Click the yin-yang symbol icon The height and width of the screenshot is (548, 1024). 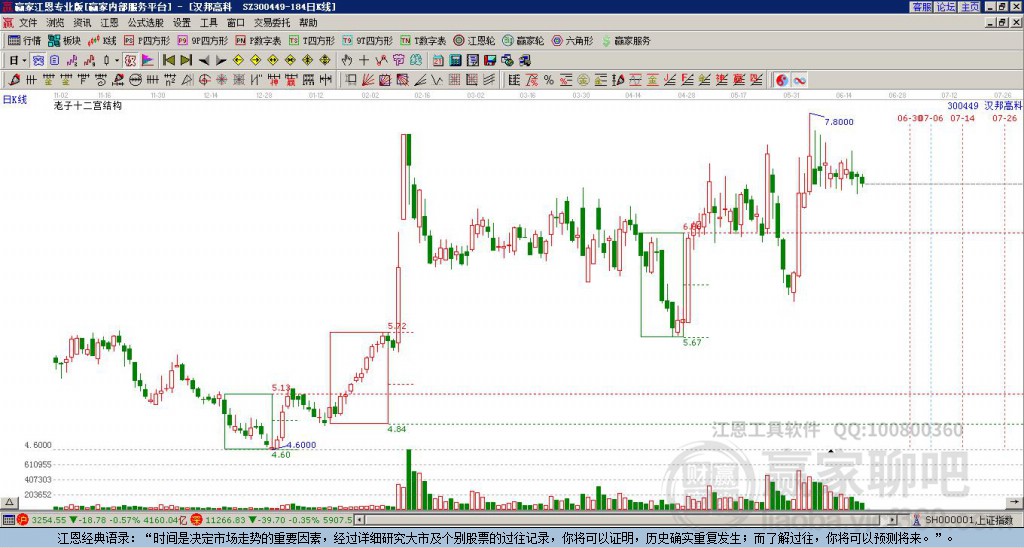(x=781, y=80)
